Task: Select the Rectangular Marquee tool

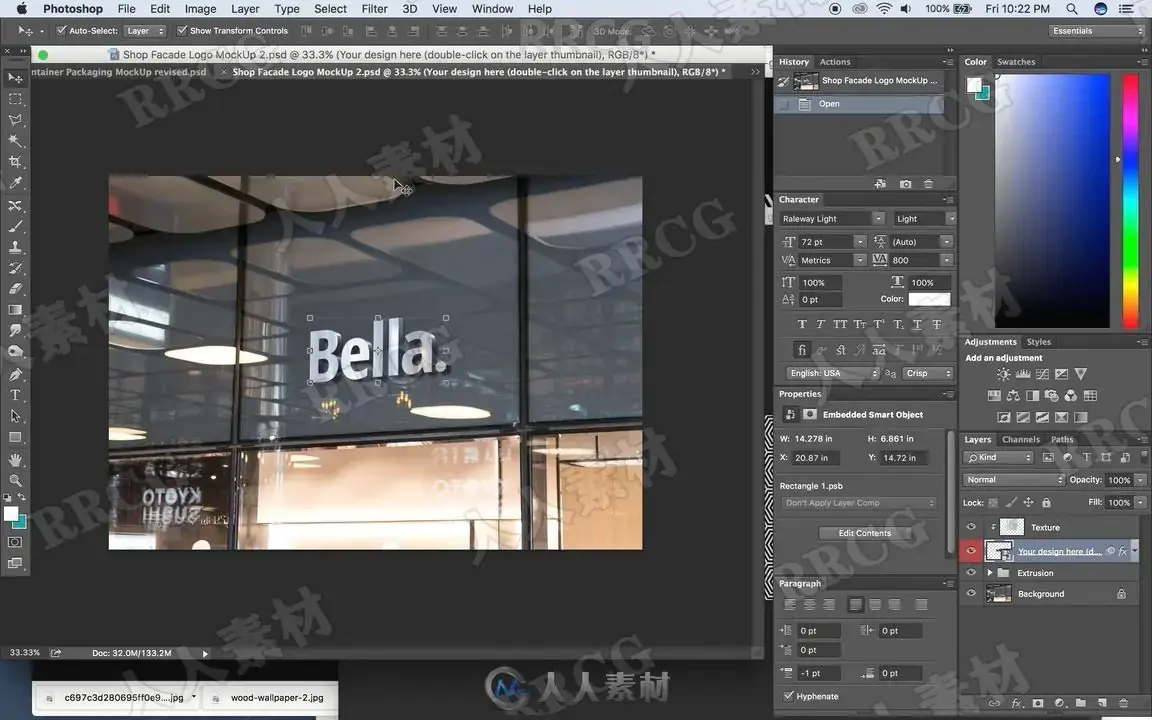Action: (15, 98)
